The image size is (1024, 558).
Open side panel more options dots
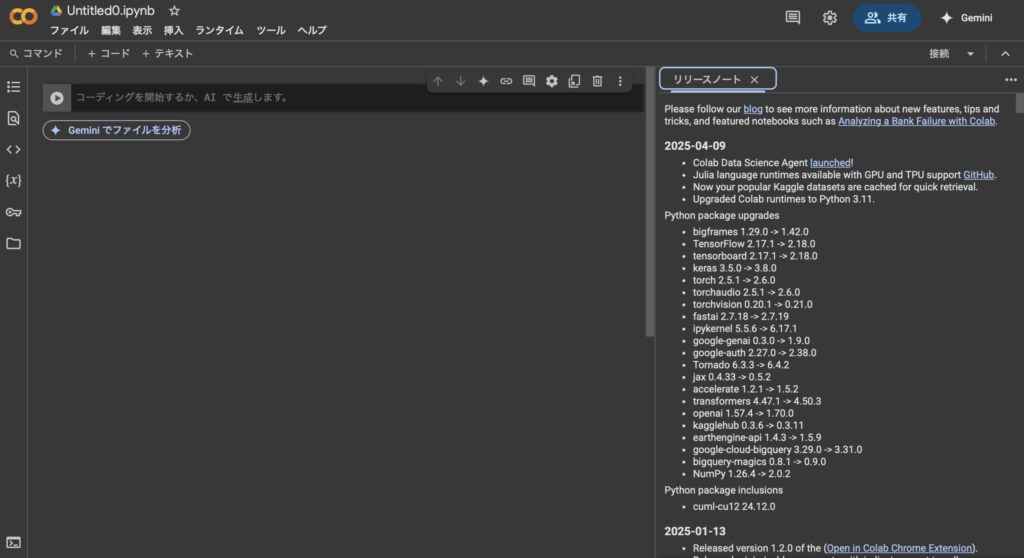1010,80
